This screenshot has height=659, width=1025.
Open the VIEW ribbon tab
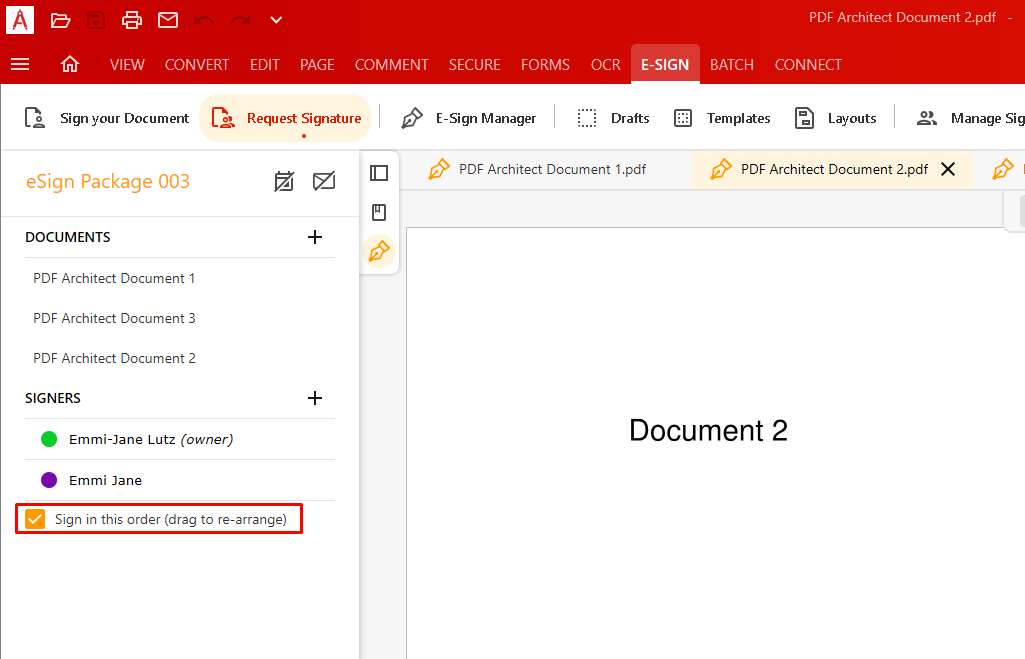tap(127, 65)
